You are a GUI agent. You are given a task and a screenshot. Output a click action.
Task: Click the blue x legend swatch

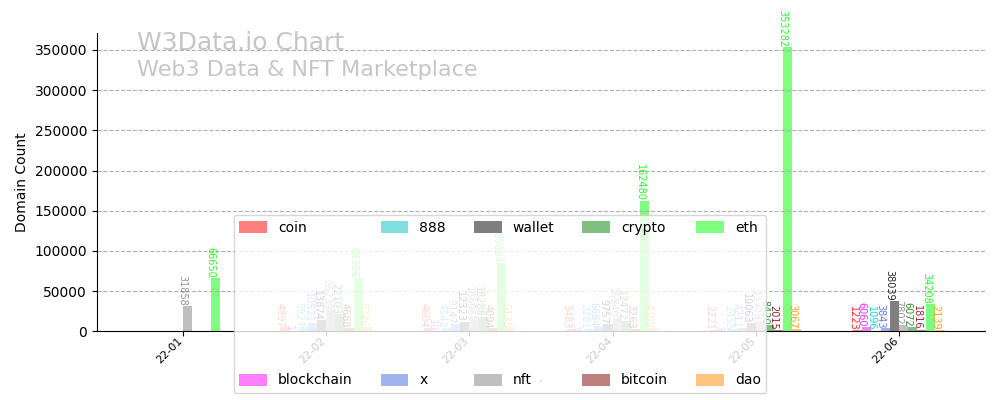(395, 380)
